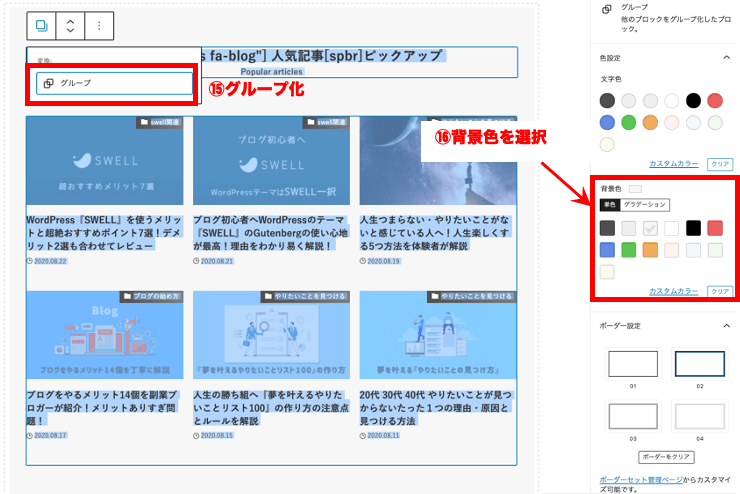Choose the red background color swatch
Screen dimensions: 740x494
pyautogui.click(x=715, y=228)
